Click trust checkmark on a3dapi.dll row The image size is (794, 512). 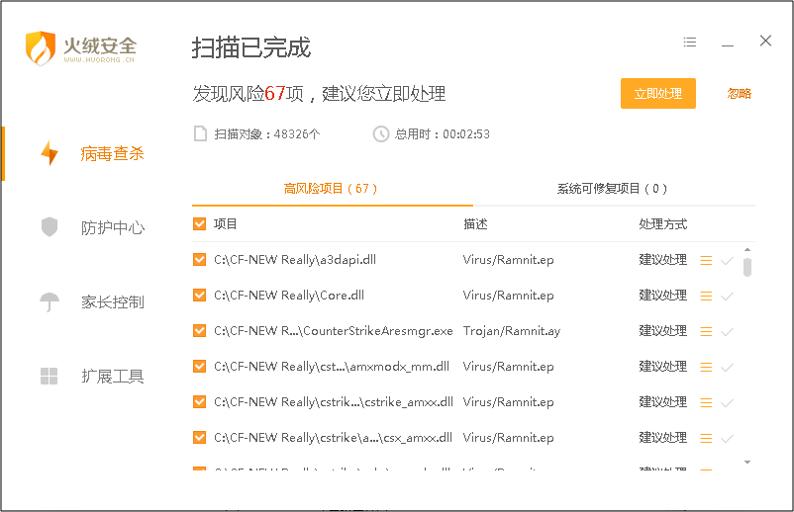click(727, 261)
